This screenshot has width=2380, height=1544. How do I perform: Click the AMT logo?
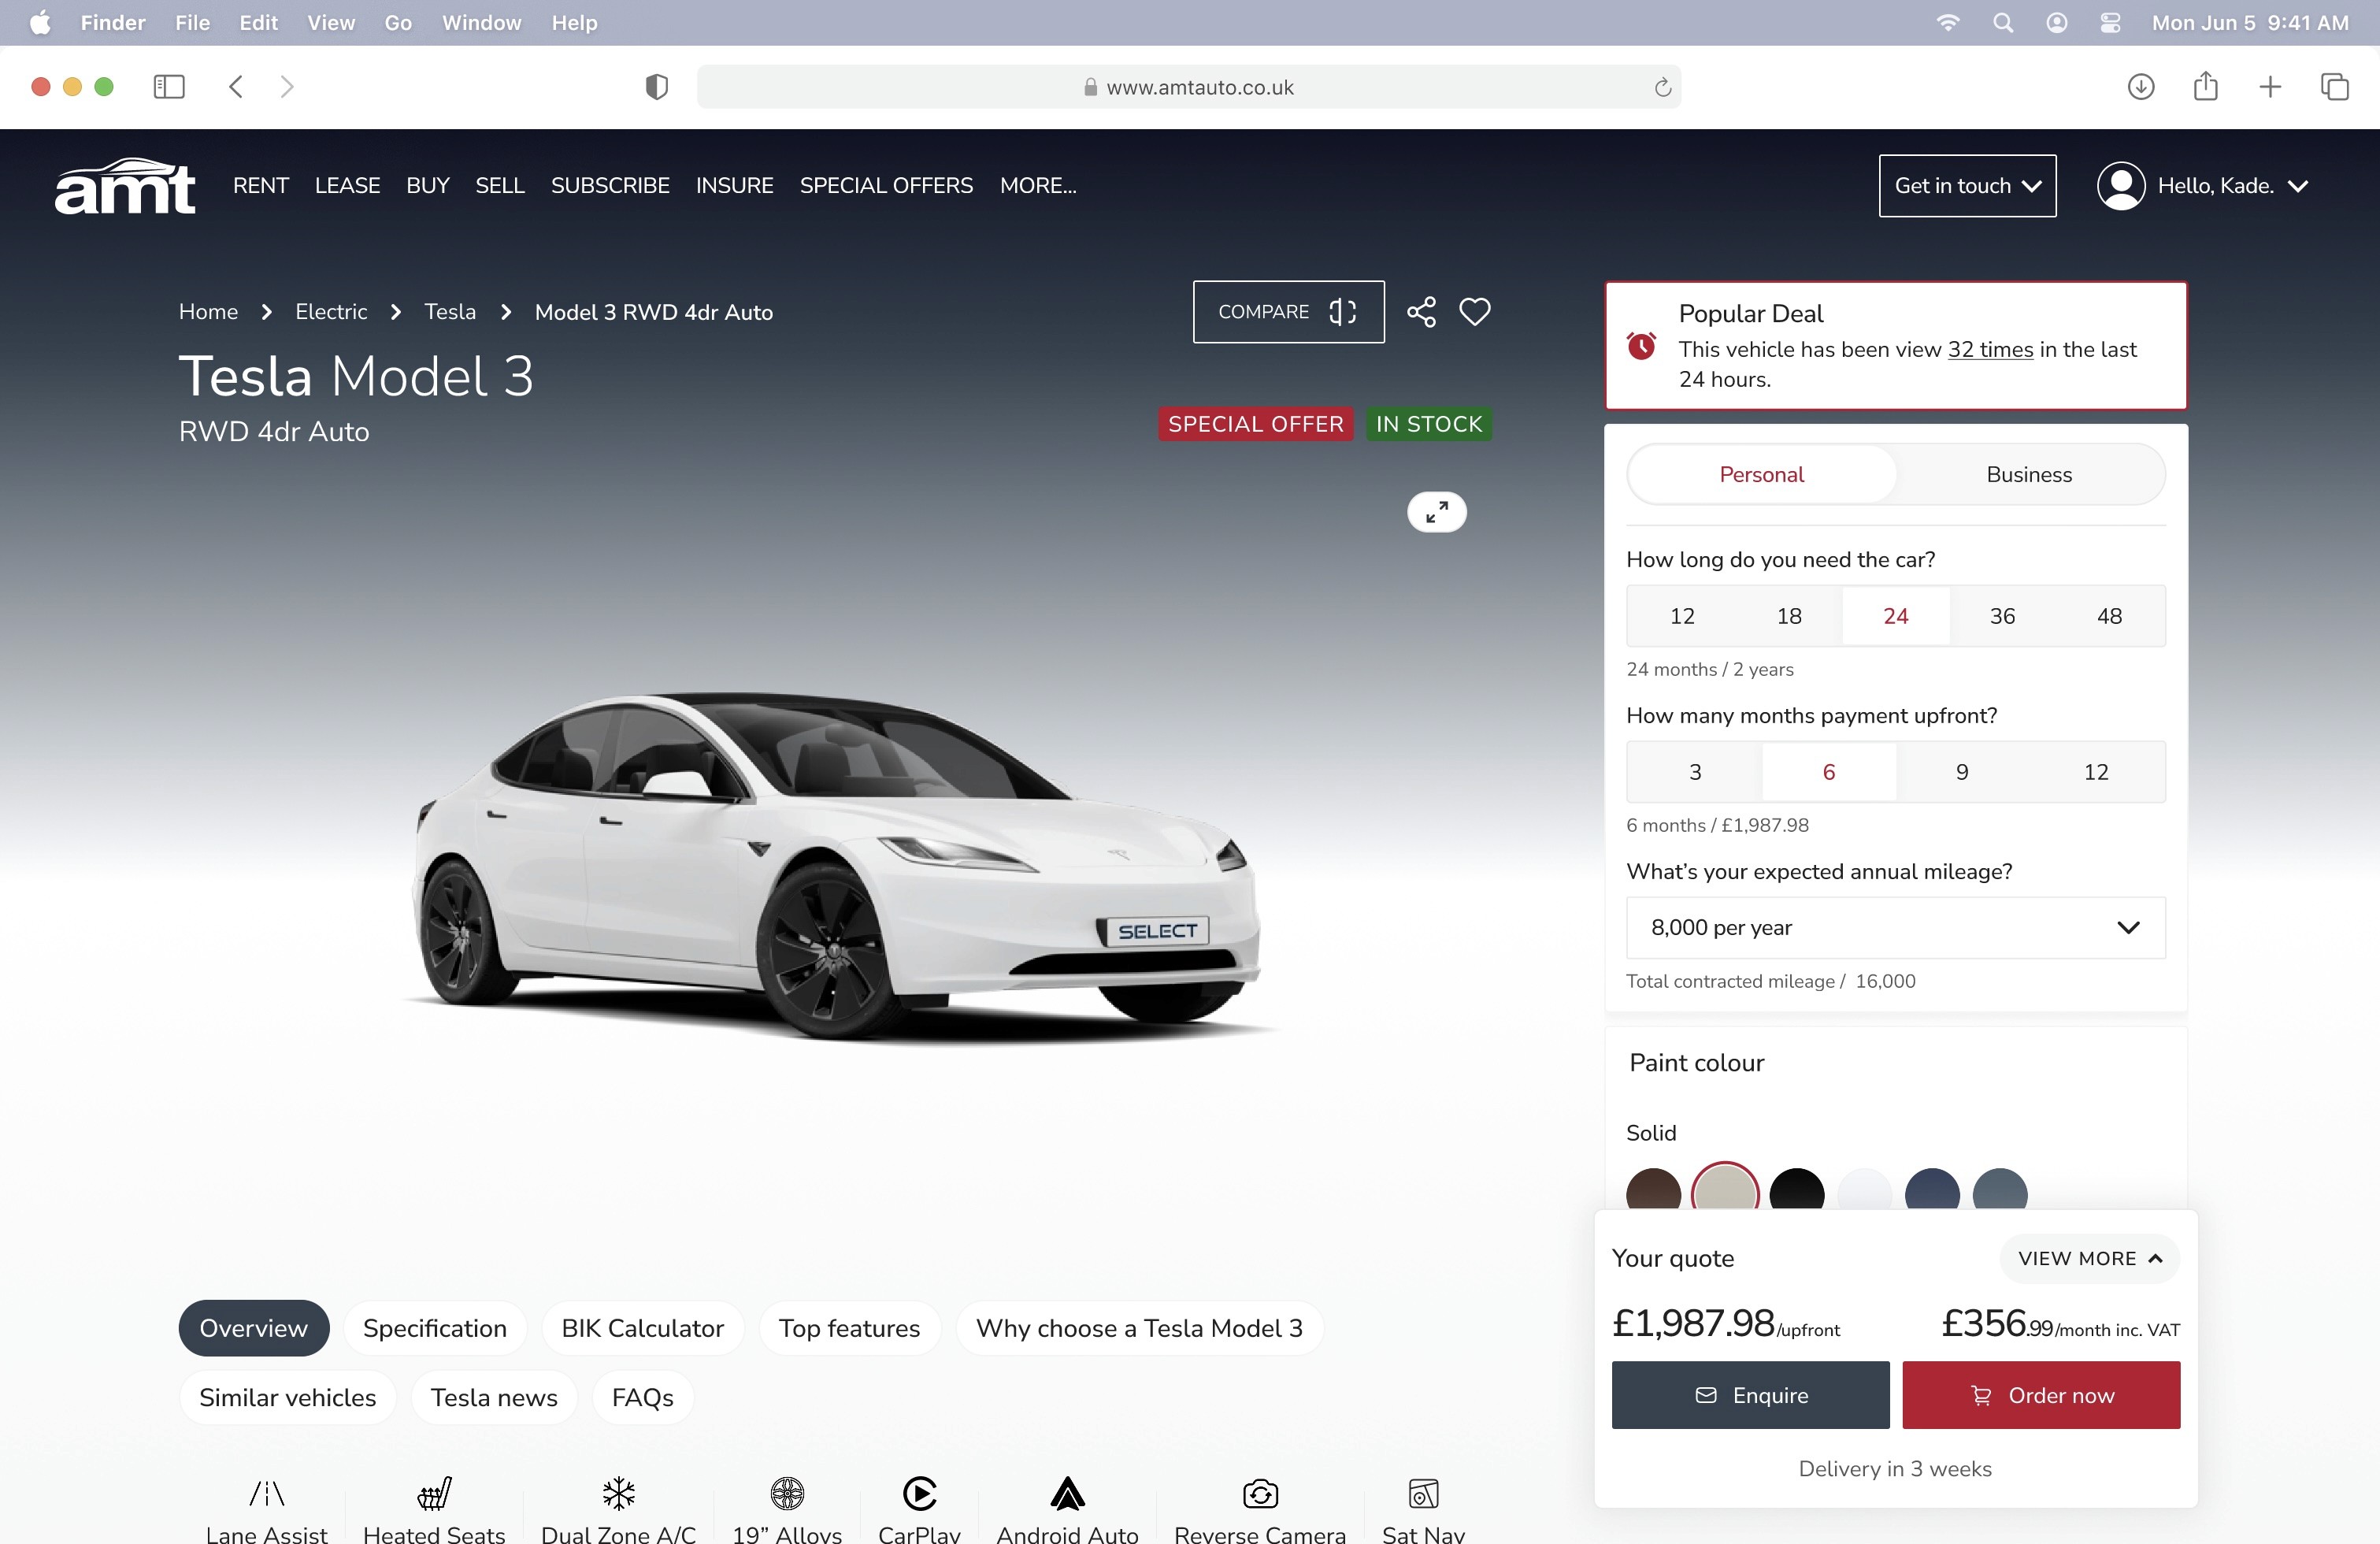pos(125,186)
